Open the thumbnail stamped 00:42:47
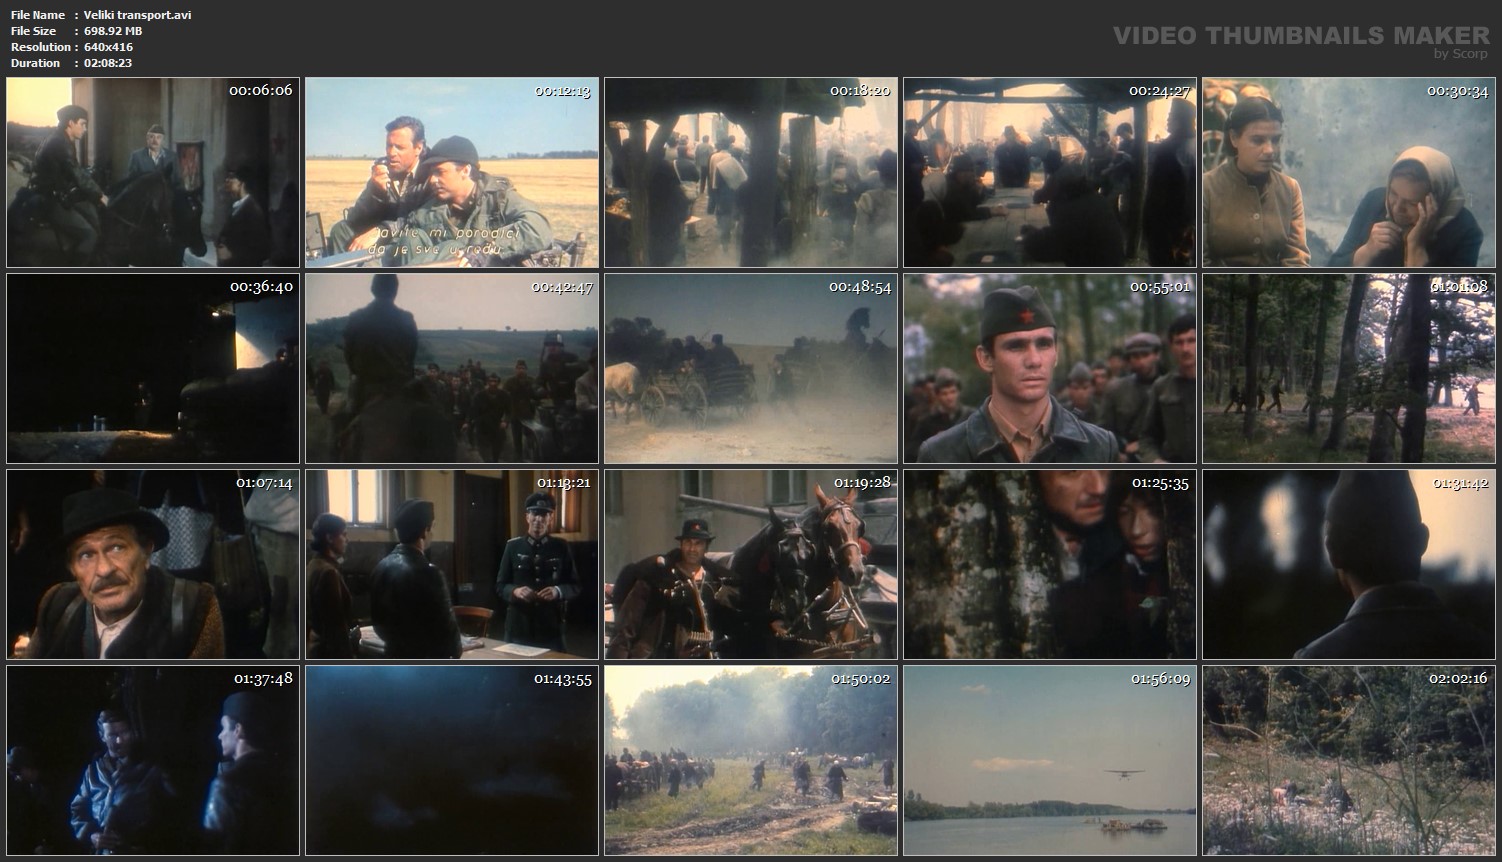The width and height of the screenshot is (1502, 862). coord(452,368)
